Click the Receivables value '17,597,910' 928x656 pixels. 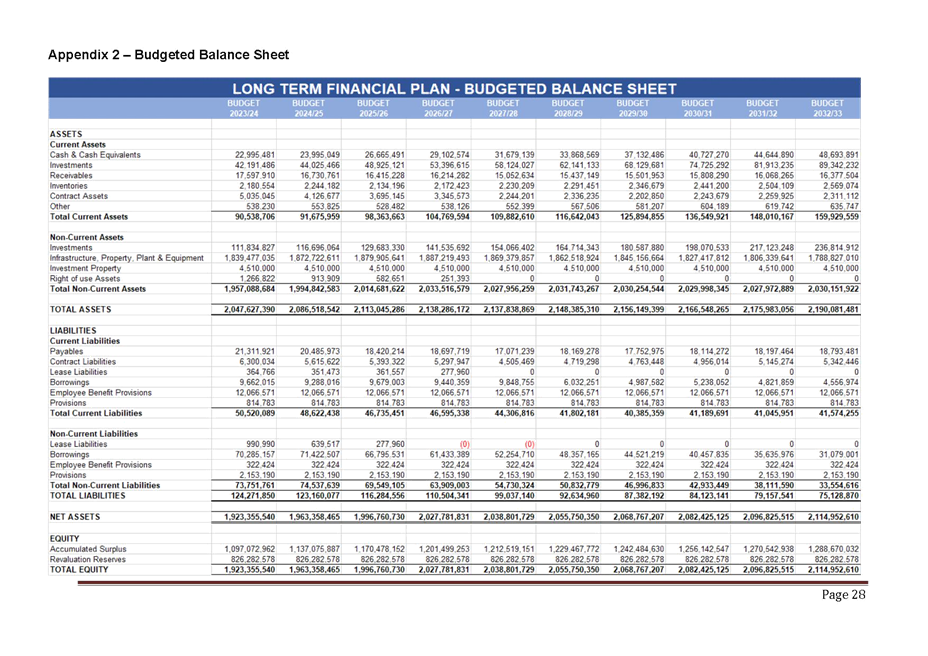point(255,176)
